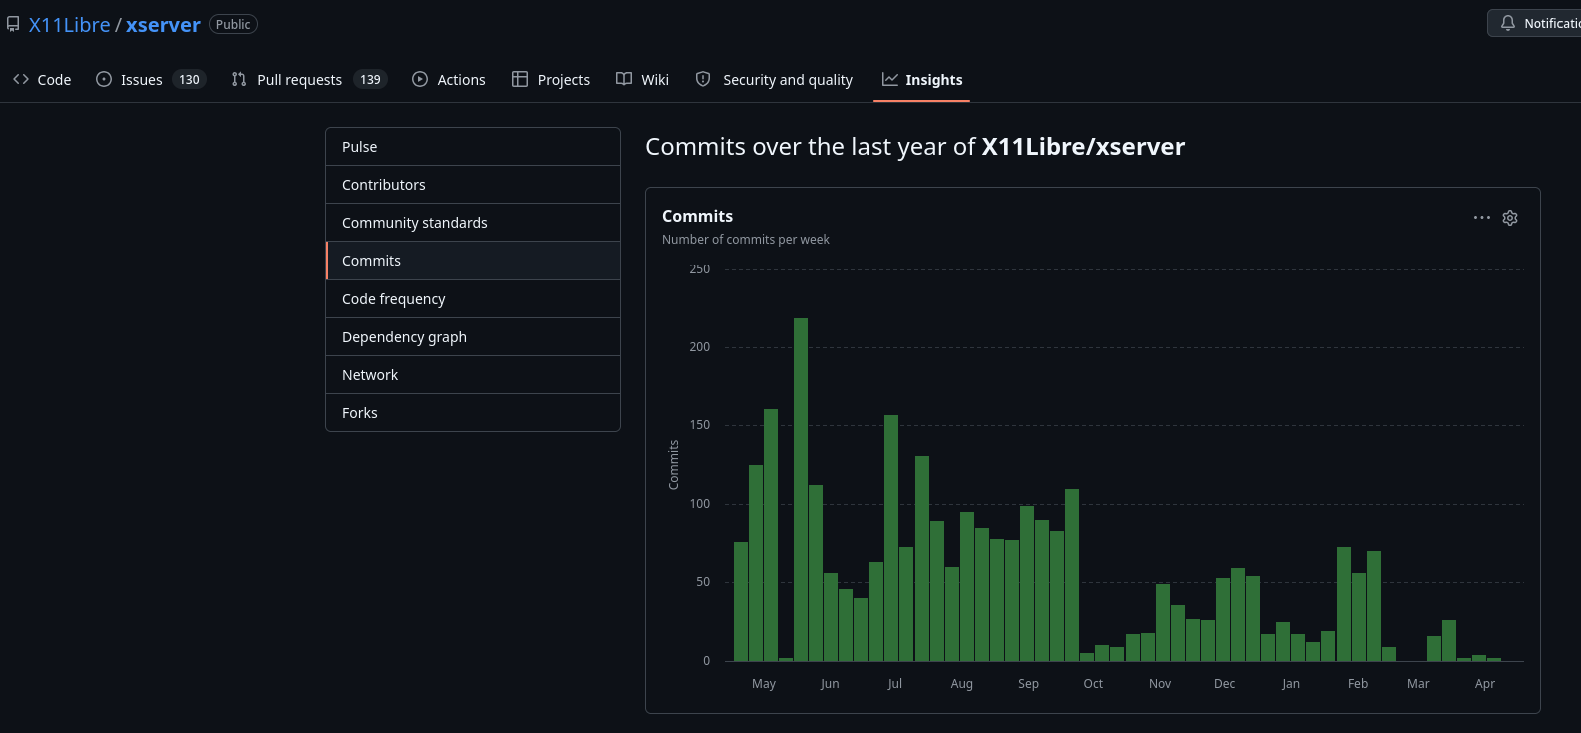Open notifications via the bell icon
This screenshot has height=733, width=1581.
click(1508, 23)
